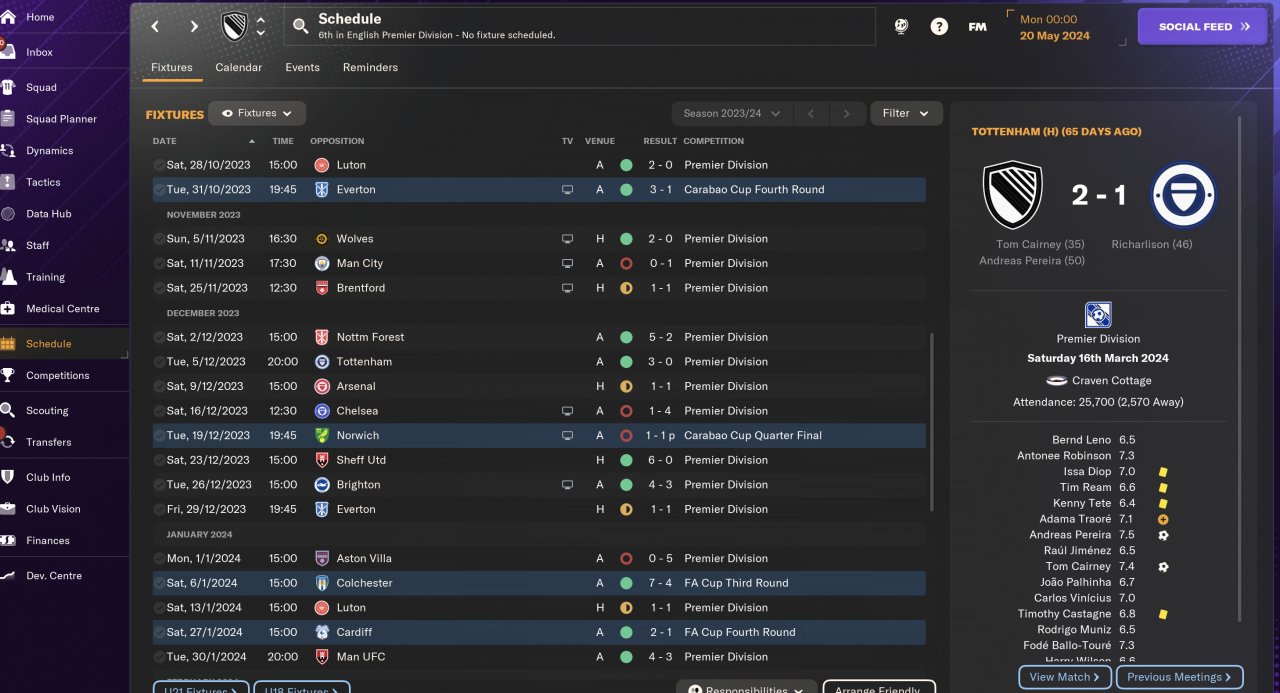Open the Transfers section icon
Screen dimensions: 1280x693
pyautogui.click(x=8, y=441)
